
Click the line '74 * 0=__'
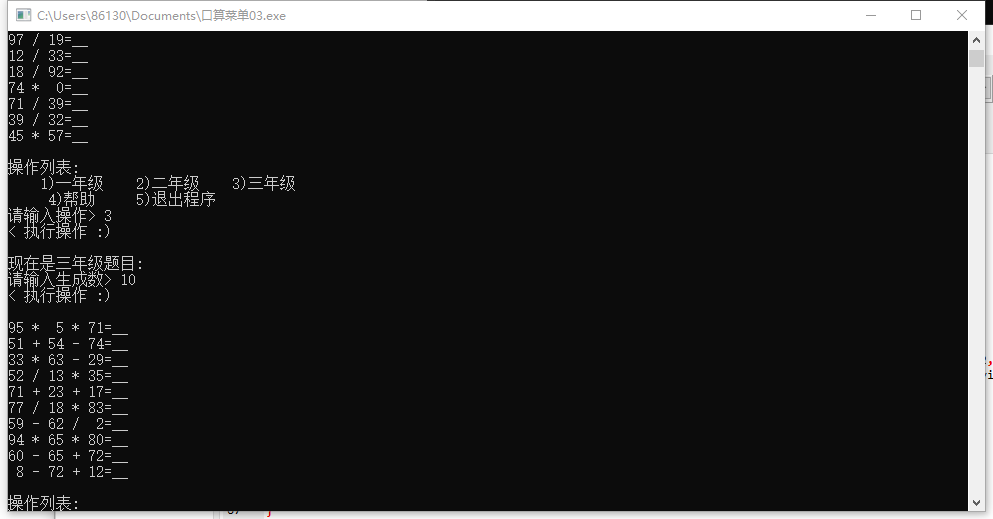click(48, 88)
